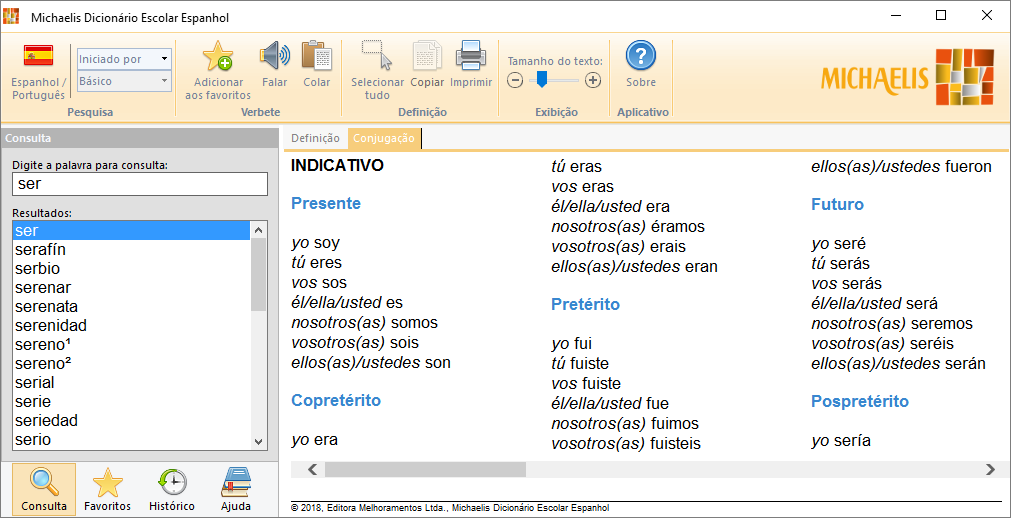
Task: Open the 'Básico' level dropdown
Action: [124, 81]
